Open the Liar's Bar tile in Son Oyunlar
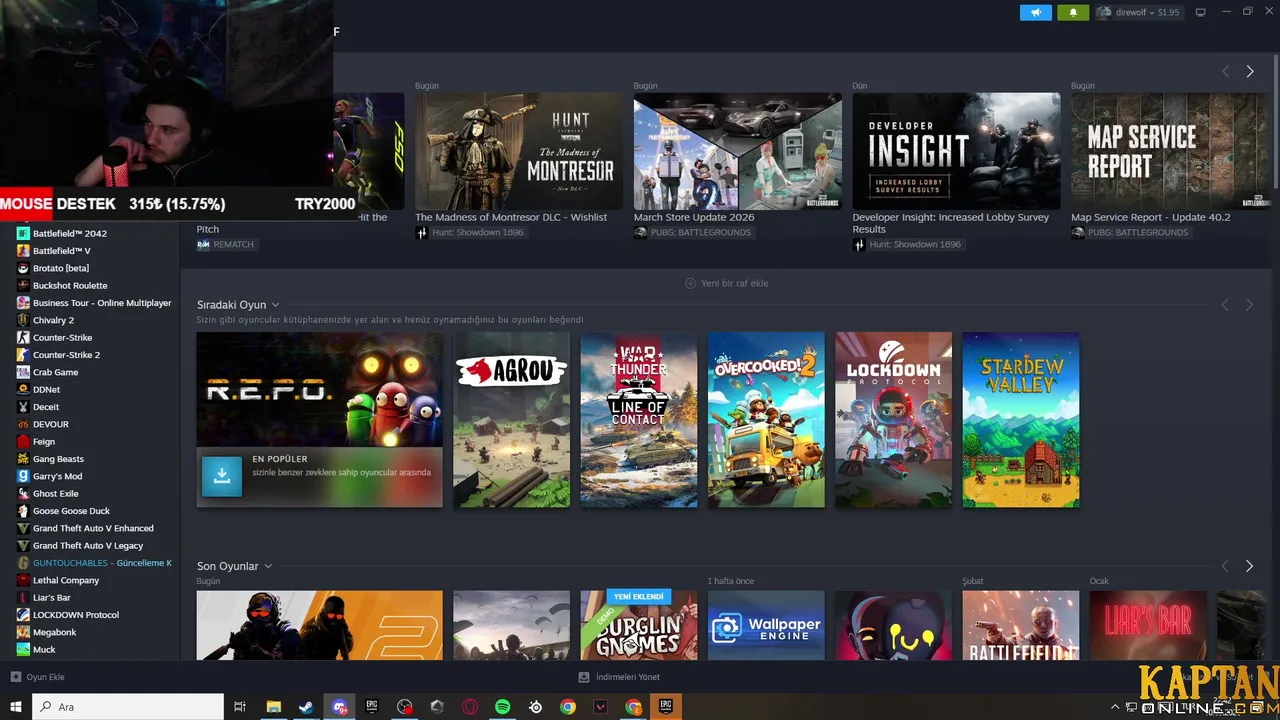This screenshot has width=1280, height=720. (1148, 625)
